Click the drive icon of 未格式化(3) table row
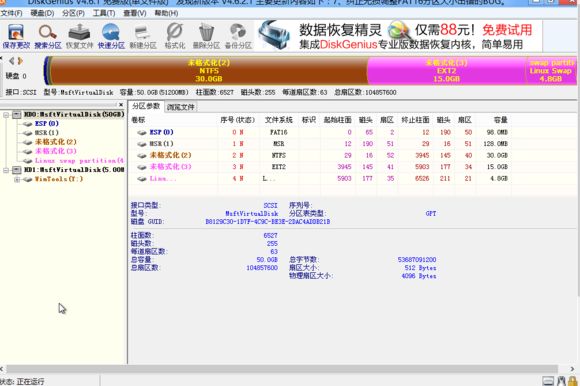This screenshot has height=386, width=580. tap(142, 167)
